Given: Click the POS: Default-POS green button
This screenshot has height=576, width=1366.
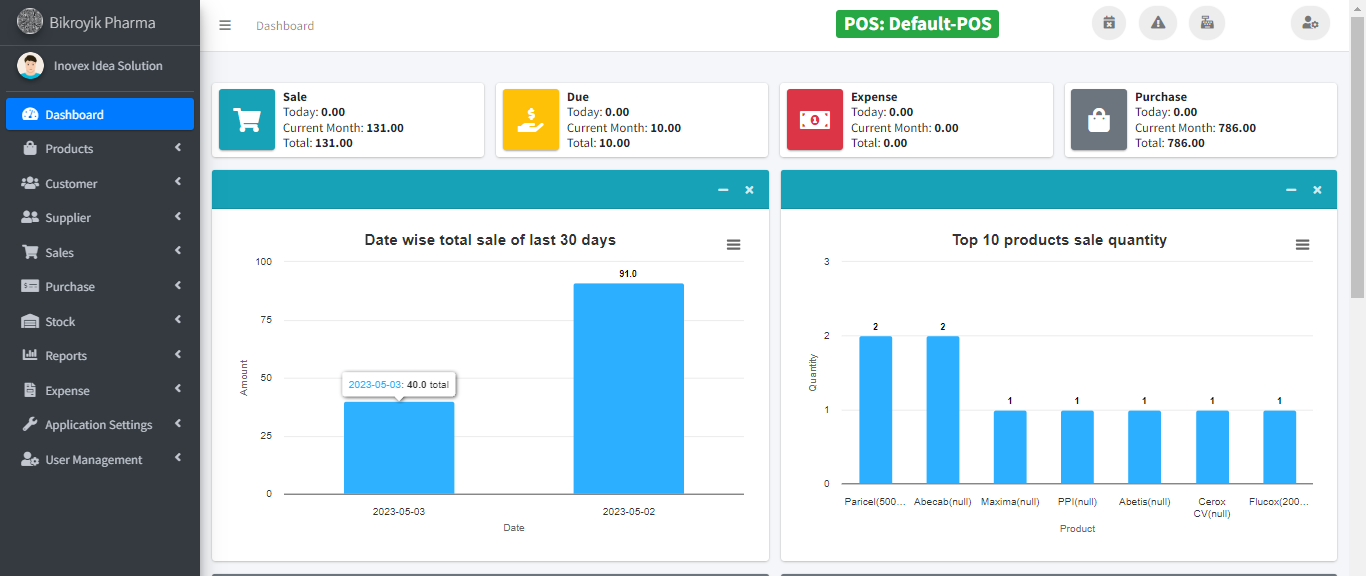Looking at the screenshot, I should coord(917,24).
